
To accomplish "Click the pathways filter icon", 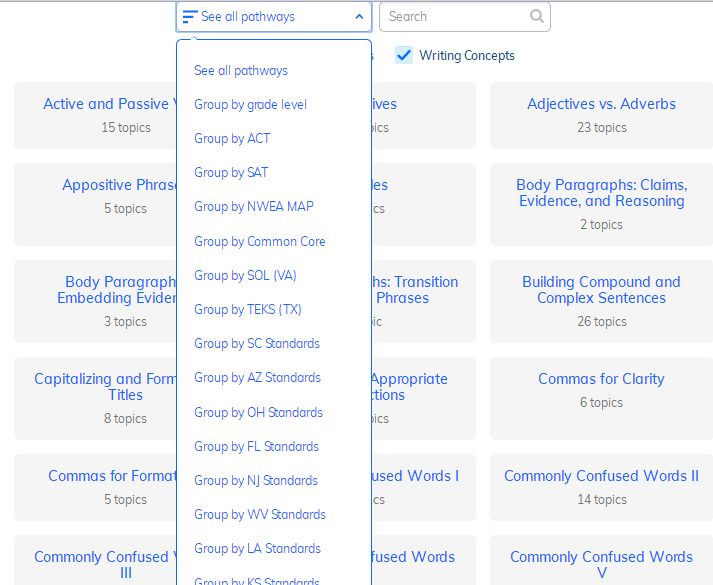I will click(189, 17).
